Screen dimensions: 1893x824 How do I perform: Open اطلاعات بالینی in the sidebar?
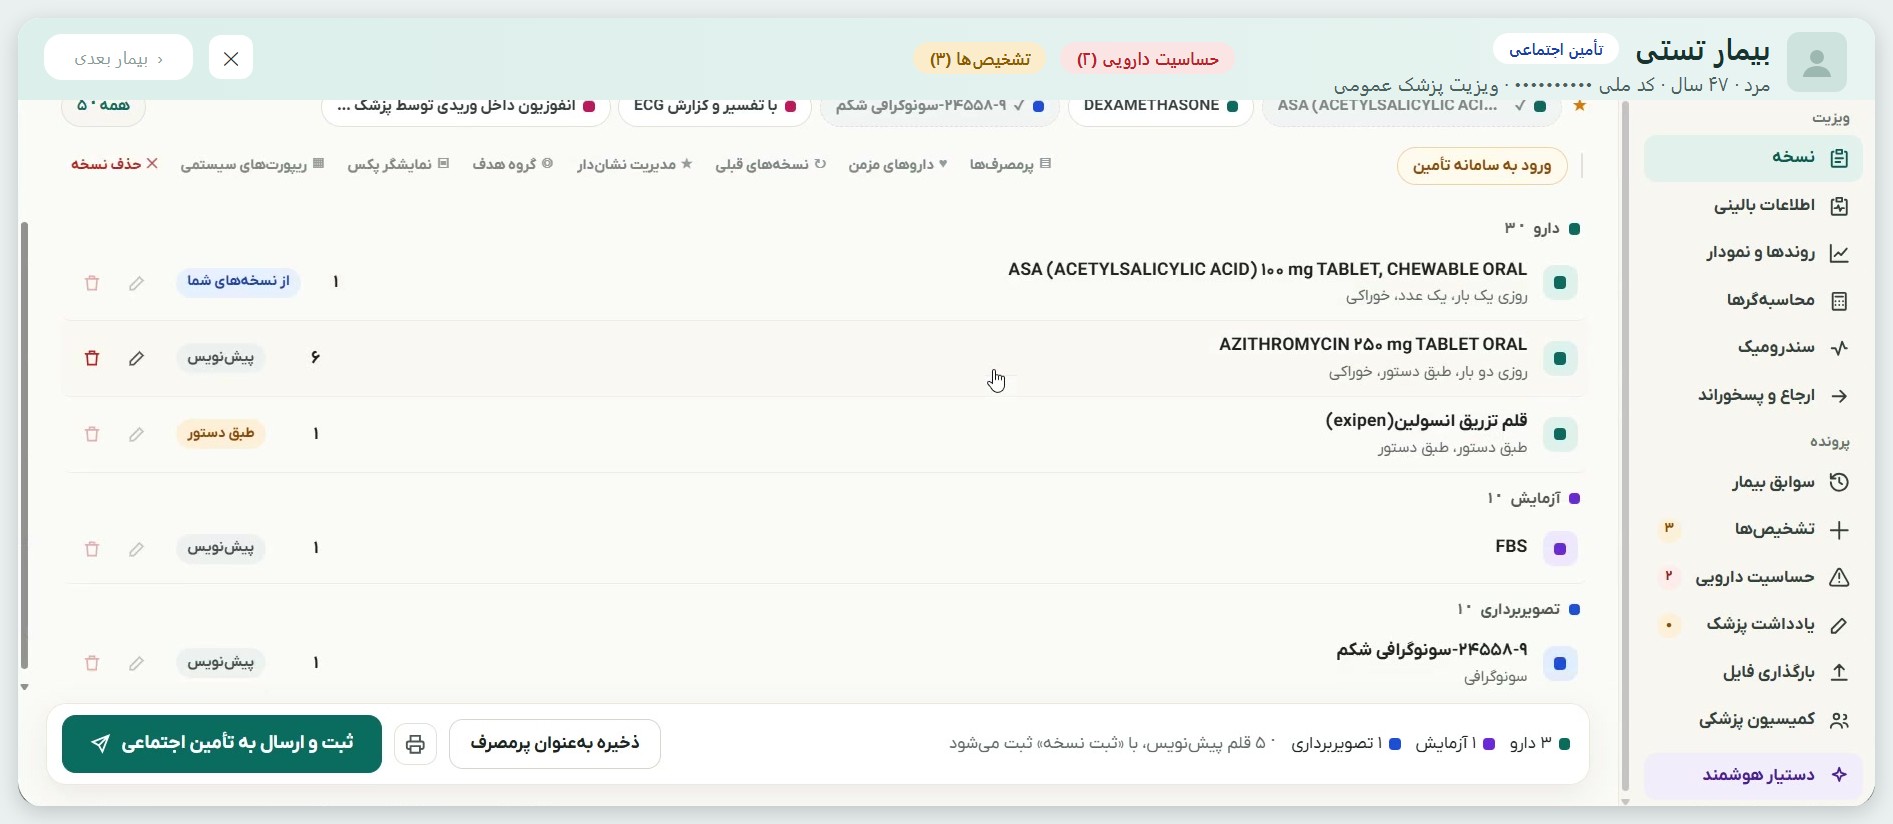point(1753,206)
